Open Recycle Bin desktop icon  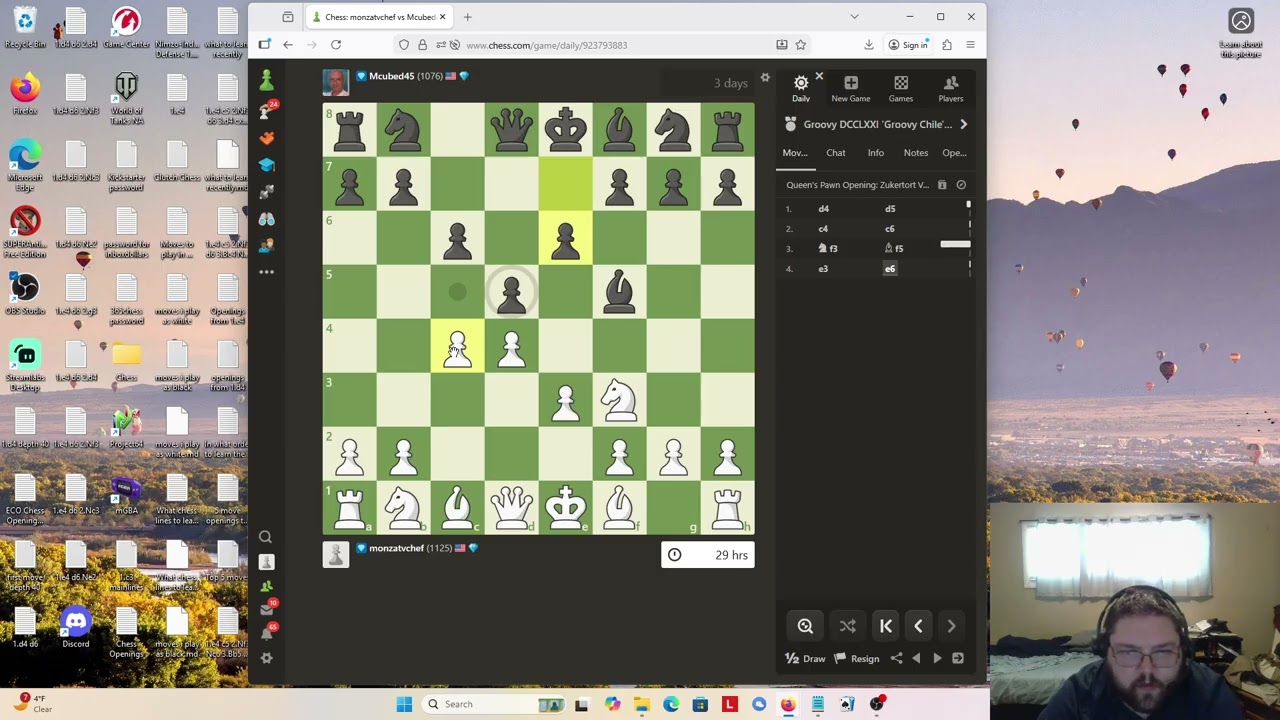pyautogui.click(x=25, y=28)
